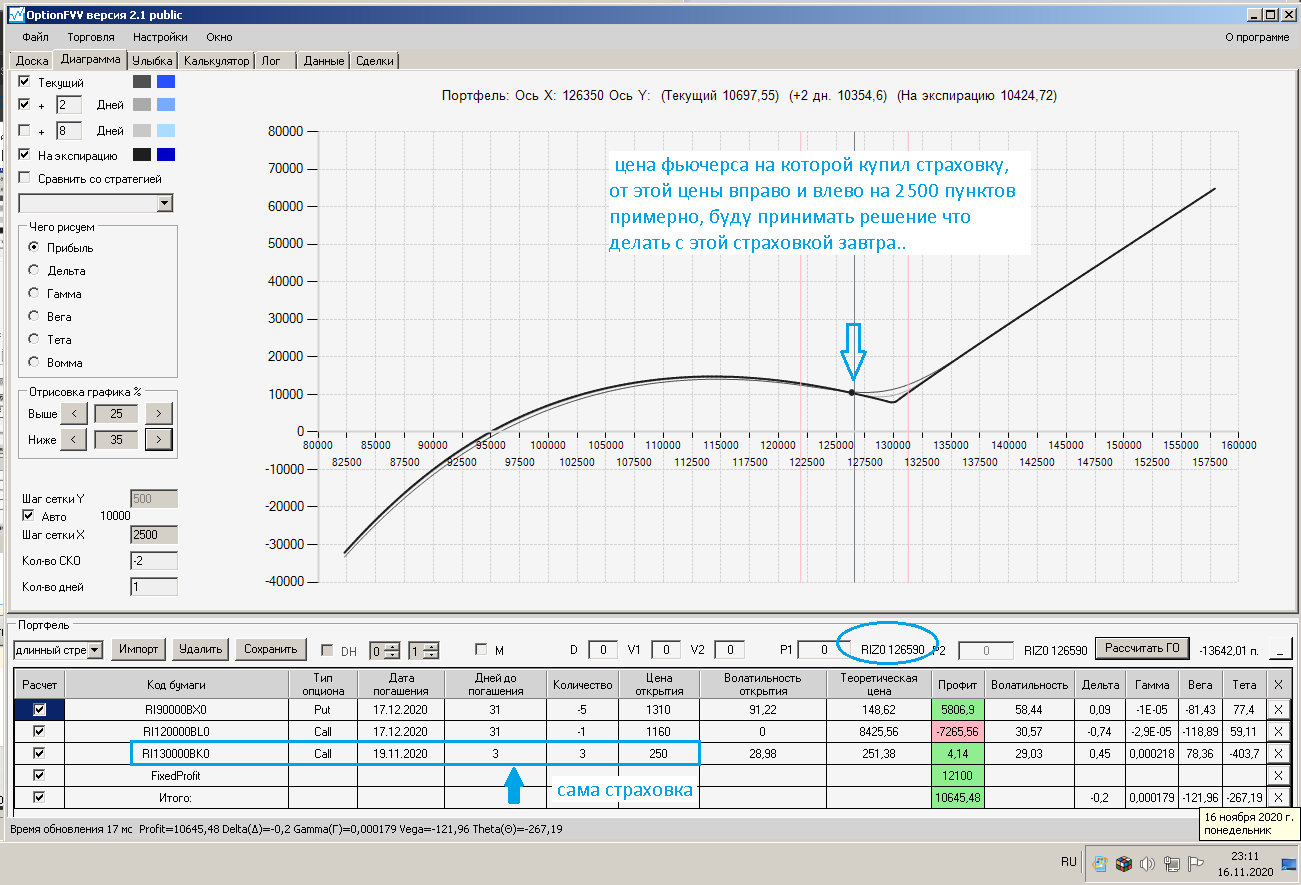Viewport: 1301px width, 885px height.
Task: Open the volume speaker icon in system tray
Action: (1146, 864)
